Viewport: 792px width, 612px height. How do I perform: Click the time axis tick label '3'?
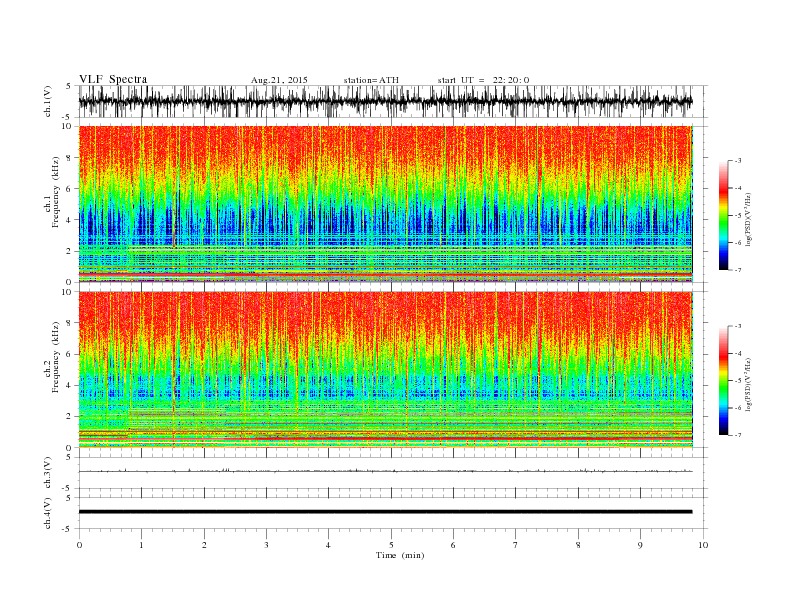pyautogui.click(x=266, y=545)
